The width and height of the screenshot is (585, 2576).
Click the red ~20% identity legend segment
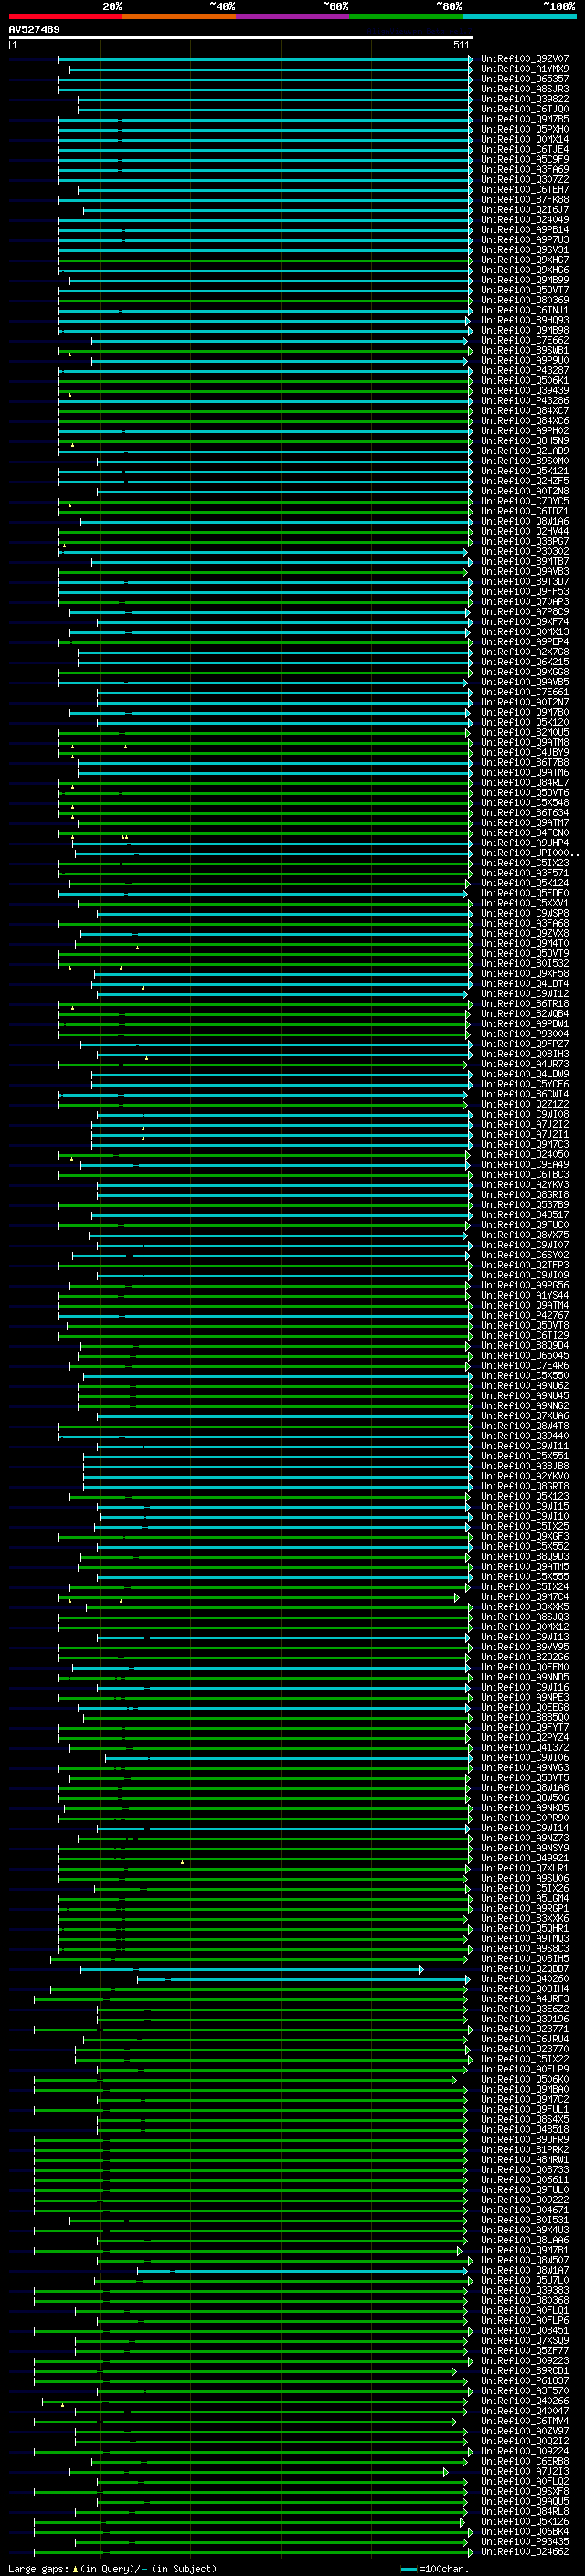point(65,17)
